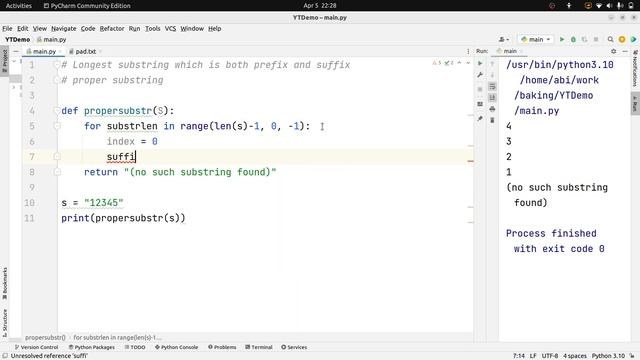Open Run panel settings gear

[613, 51]
